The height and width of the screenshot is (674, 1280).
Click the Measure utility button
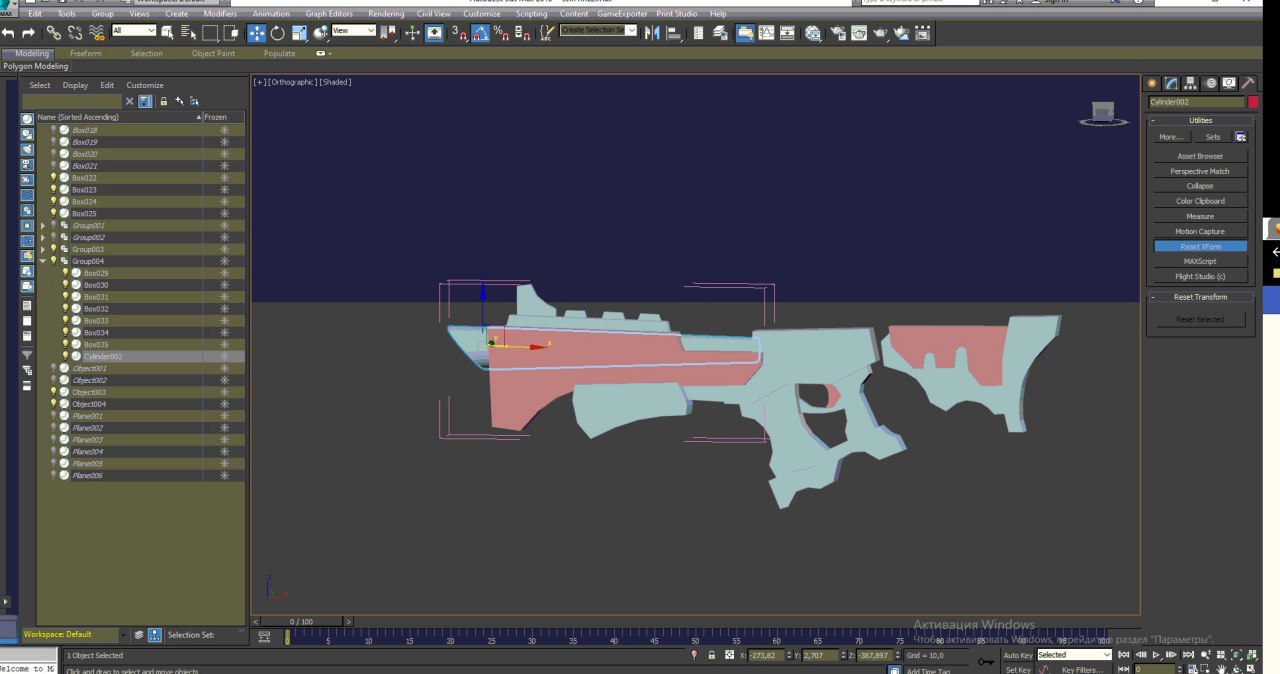click(1200, 216)
